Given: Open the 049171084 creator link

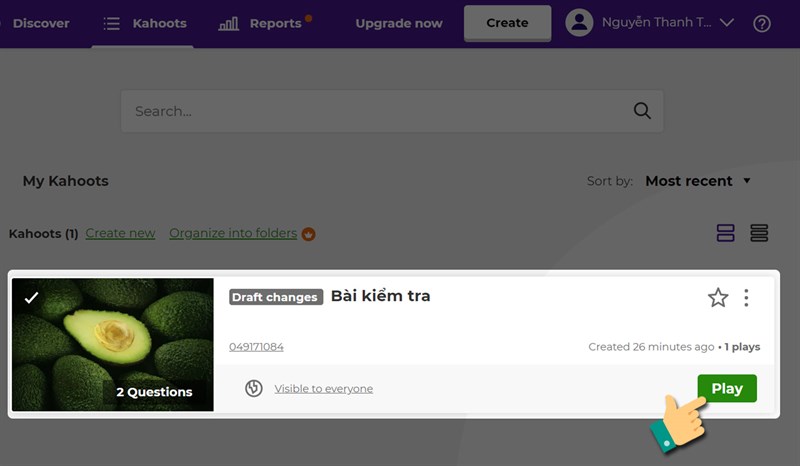Looking at the screenshot, I should 256,347.
